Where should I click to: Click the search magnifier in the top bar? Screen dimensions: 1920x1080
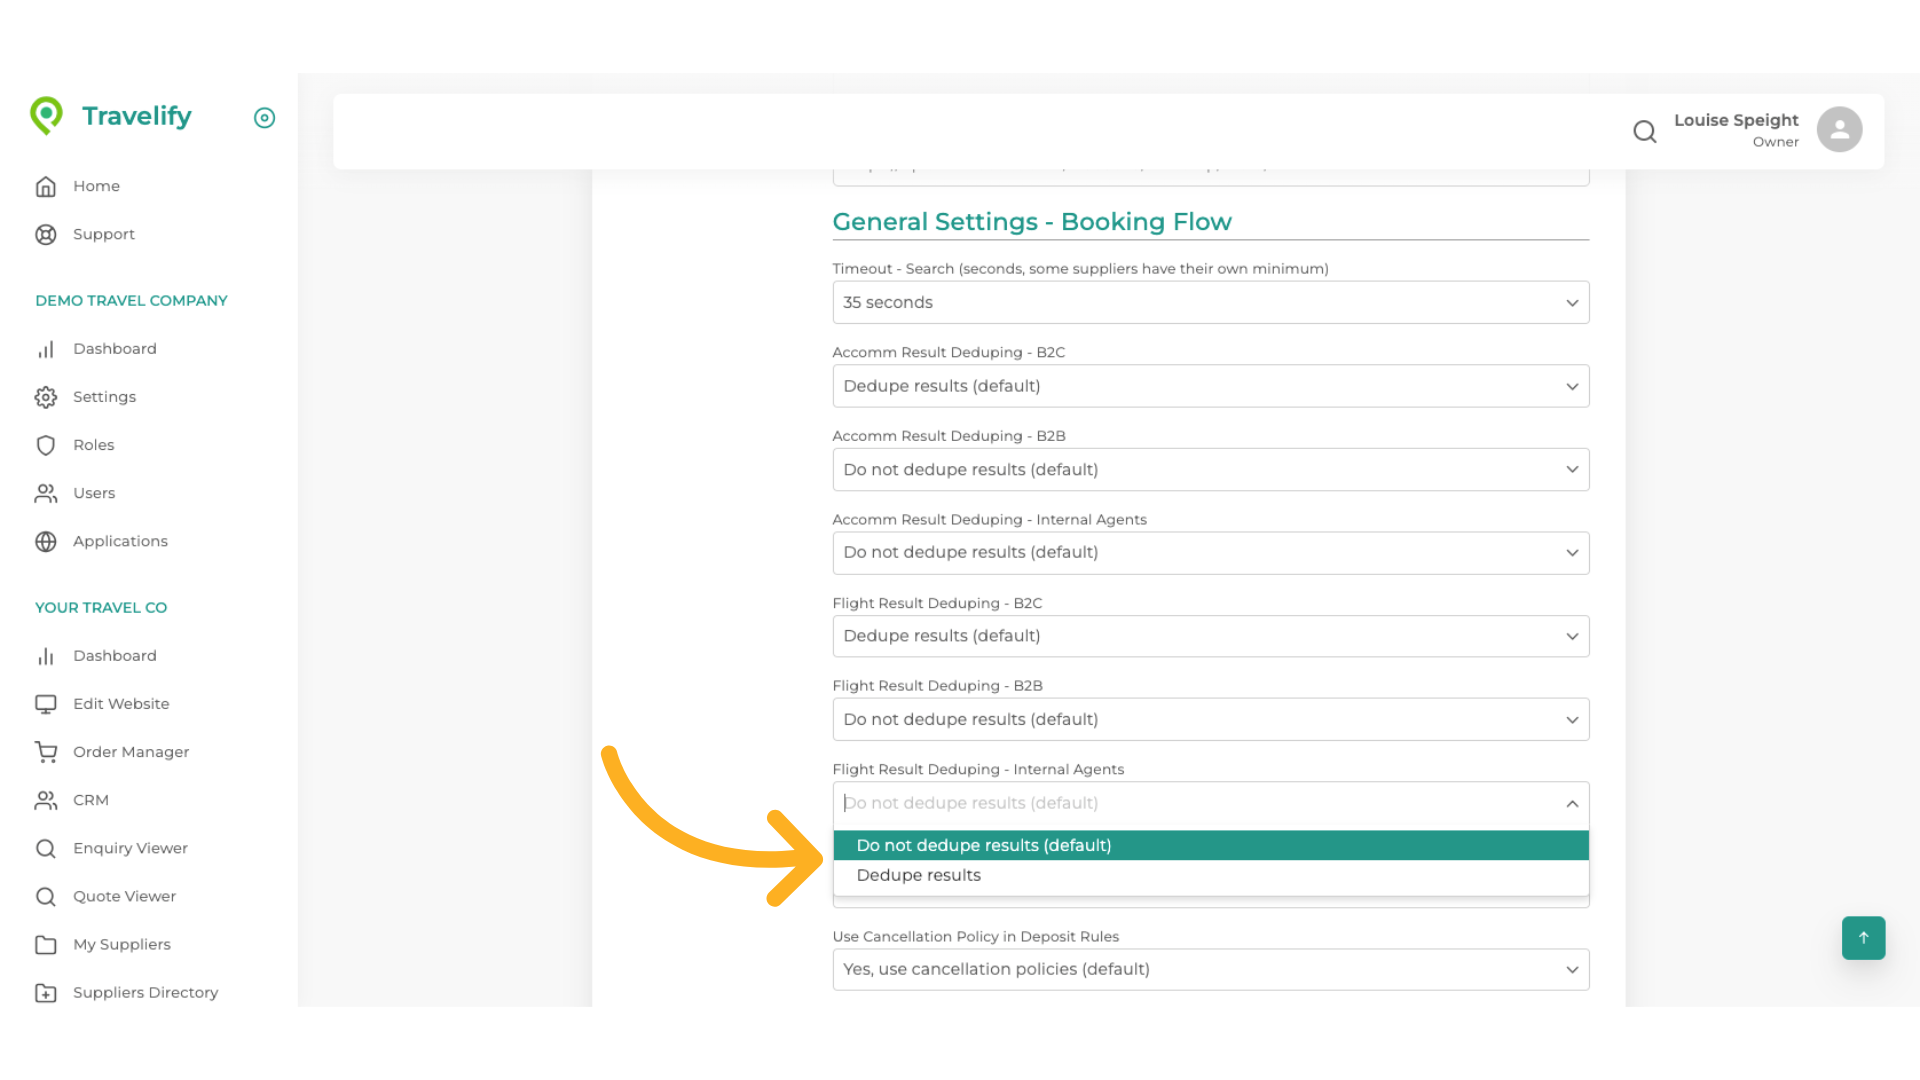[1645, 131]
